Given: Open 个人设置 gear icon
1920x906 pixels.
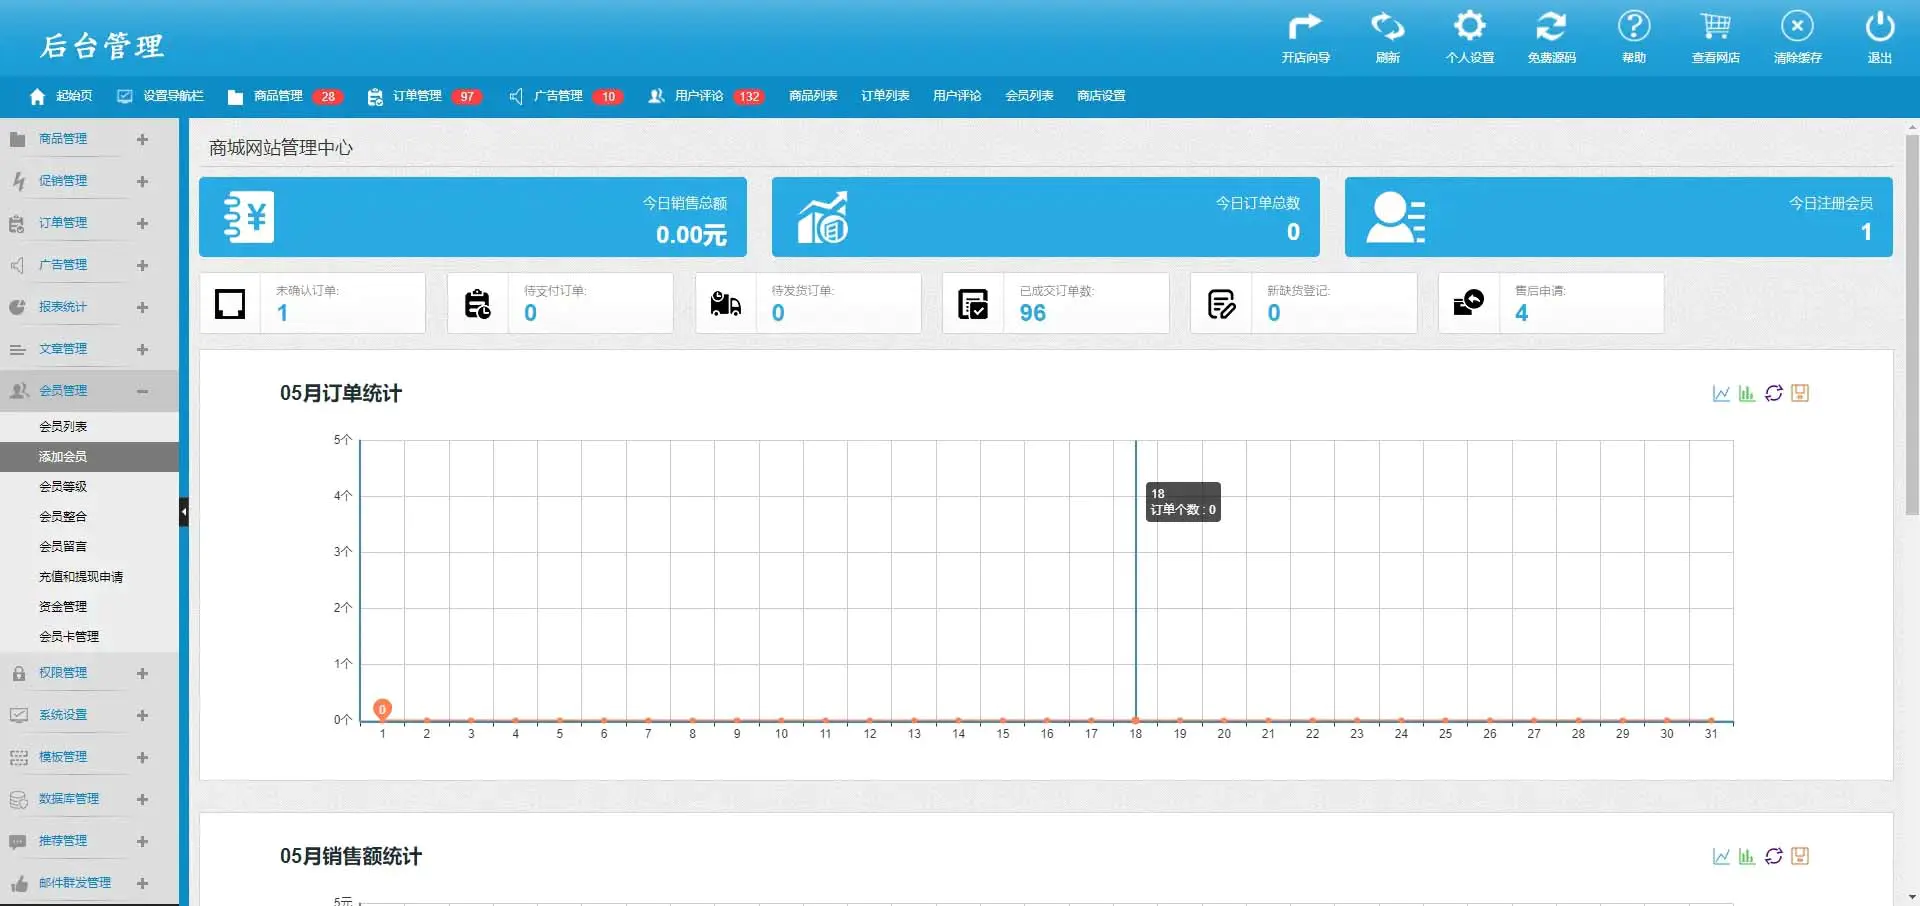Looking at the screenshot, I should [1469, 27].
